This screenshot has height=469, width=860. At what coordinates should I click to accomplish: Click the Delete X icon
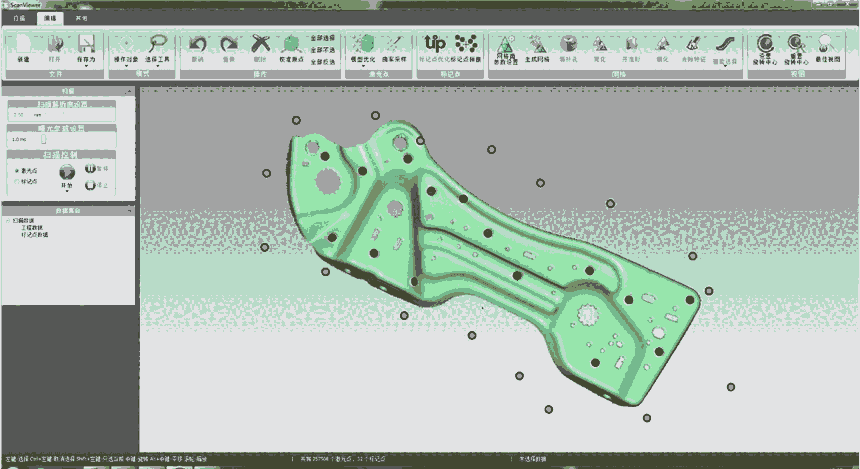261,45
